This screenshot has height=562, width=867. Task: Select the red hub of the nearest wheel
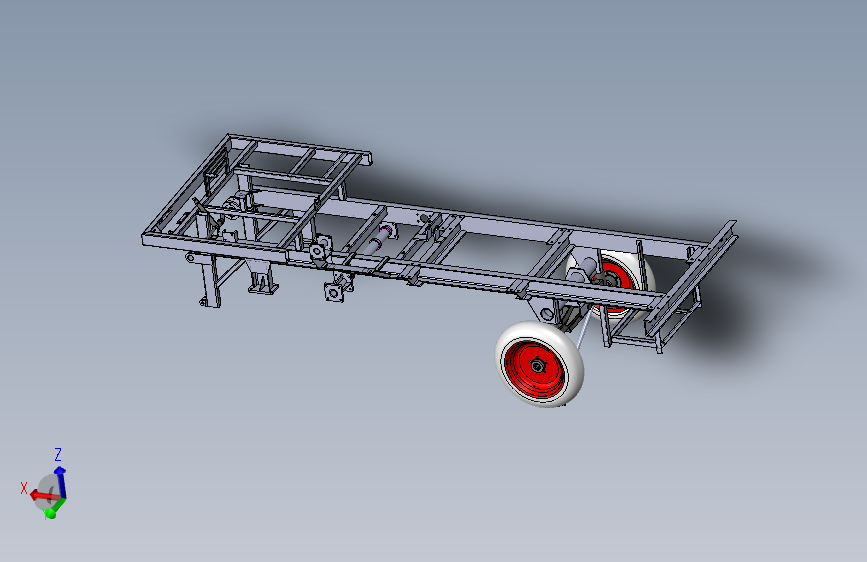coord(535,368)
